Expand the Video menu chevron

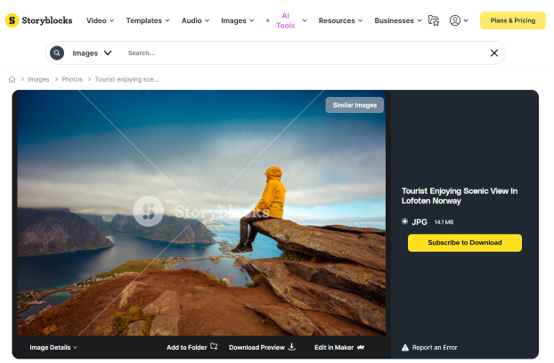click(112, 21)
